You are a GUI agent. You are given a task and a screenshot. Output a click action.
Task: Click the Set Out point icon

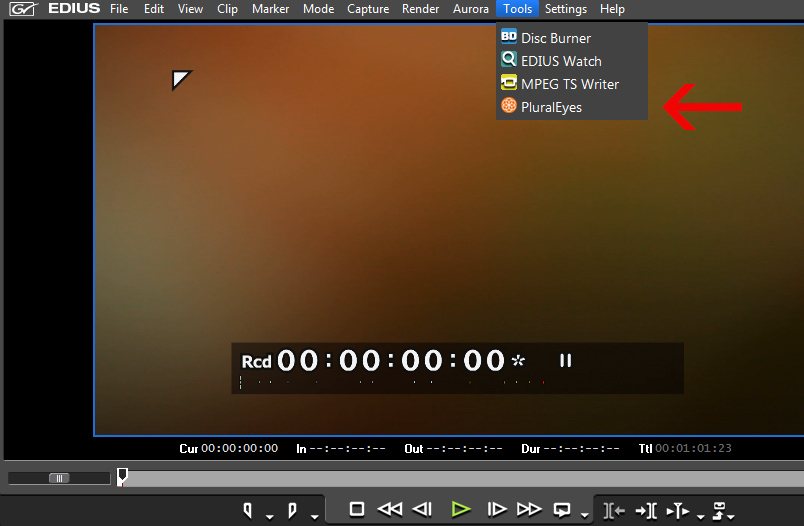coord(292,510)
